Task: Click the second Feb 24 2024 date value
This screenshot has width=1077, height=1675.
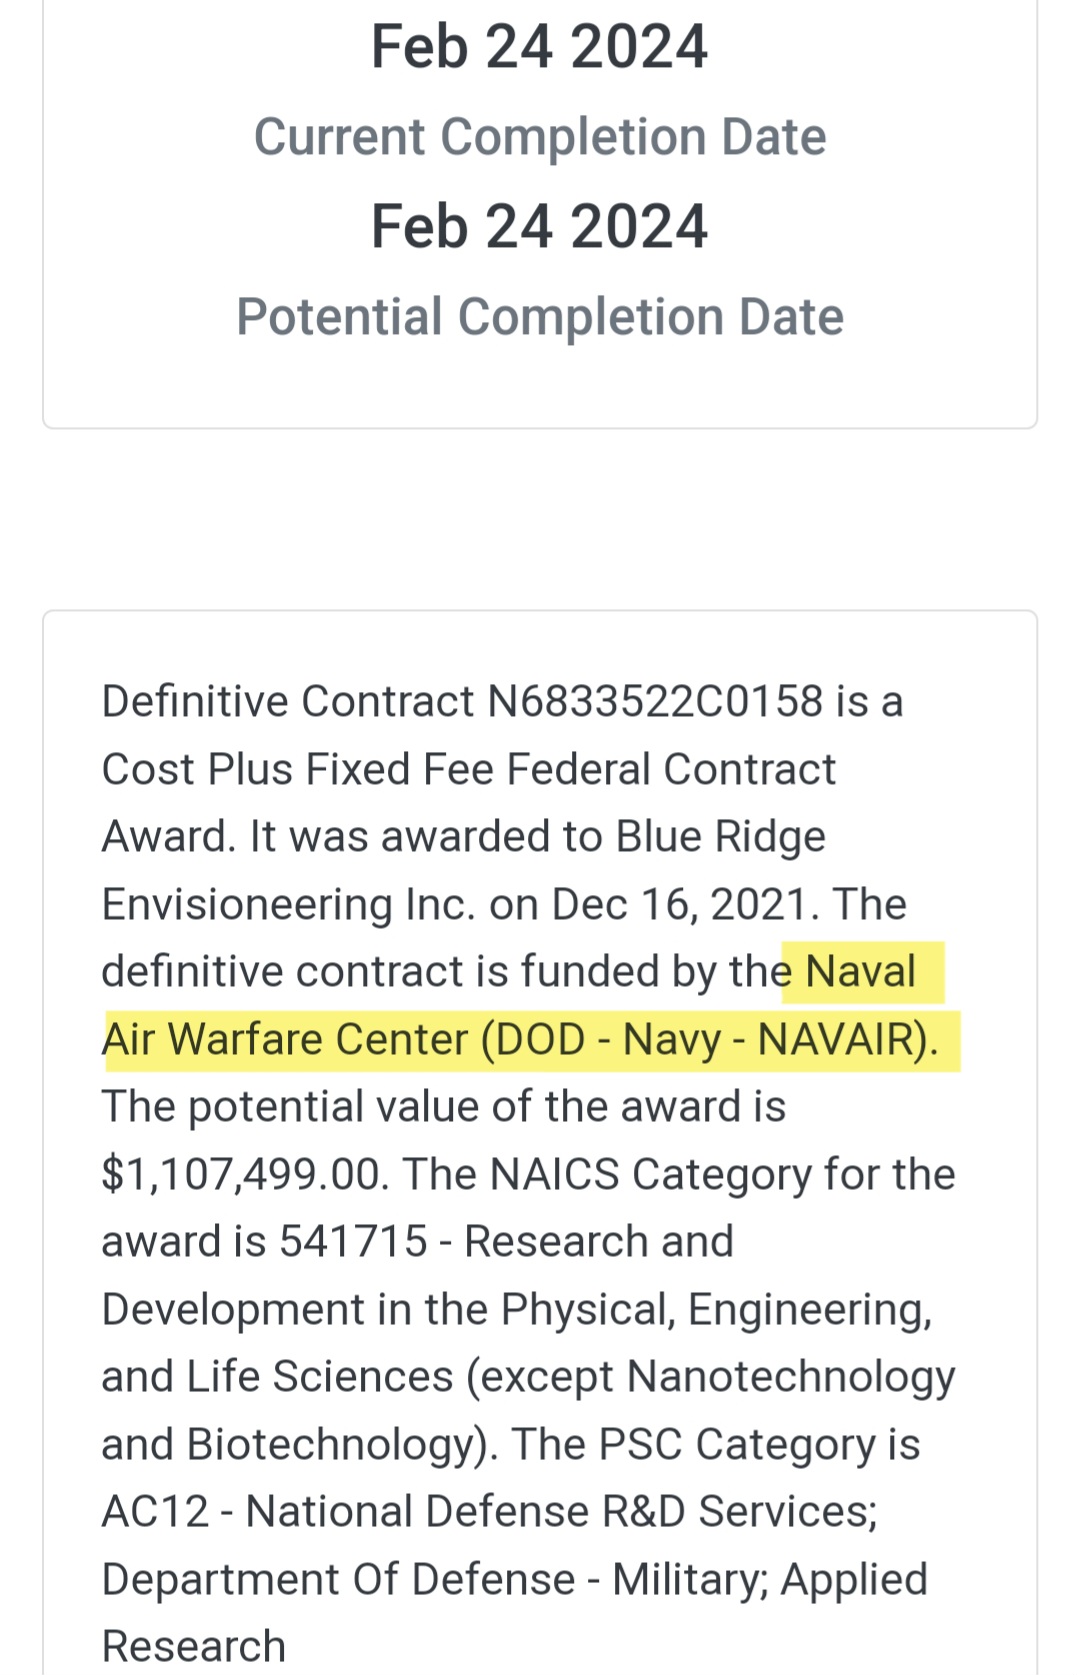Action: [x=539, y=226]
